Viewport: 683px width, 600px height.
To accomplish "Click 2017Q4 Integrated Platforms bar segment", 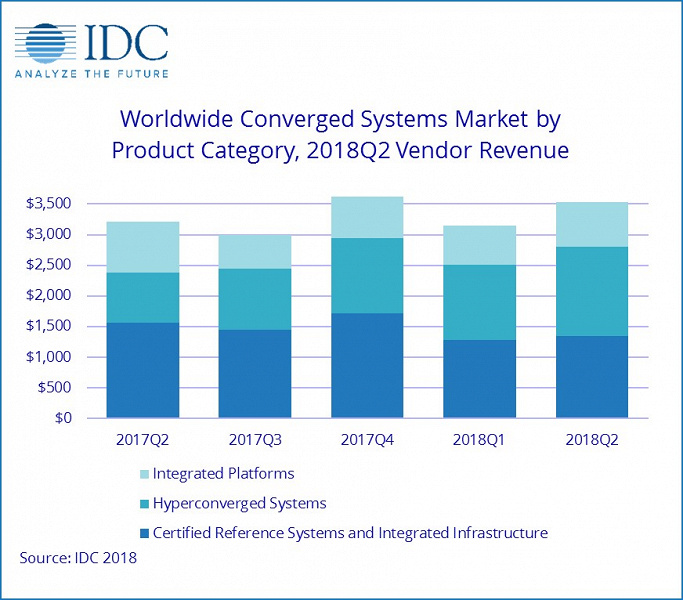I will [367, 217].
